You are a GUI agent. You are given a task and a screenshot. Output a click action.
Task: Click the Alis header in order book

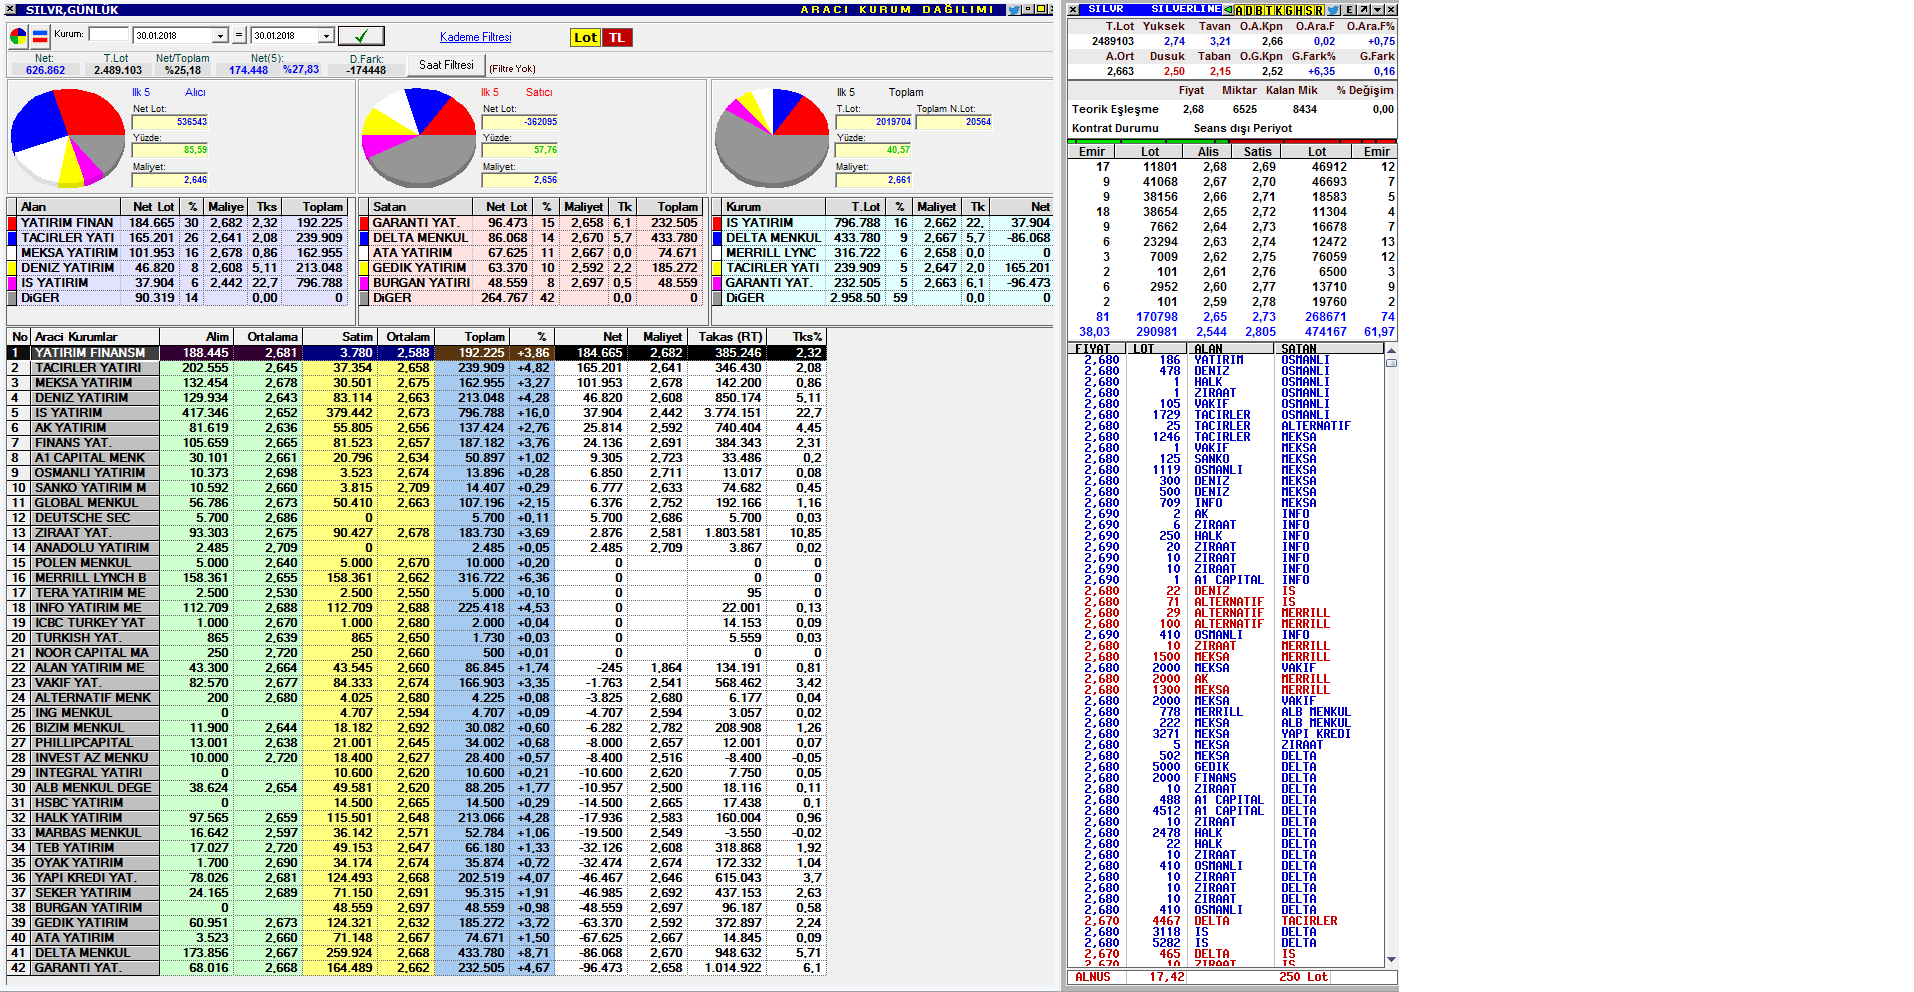pos(1208,152)
